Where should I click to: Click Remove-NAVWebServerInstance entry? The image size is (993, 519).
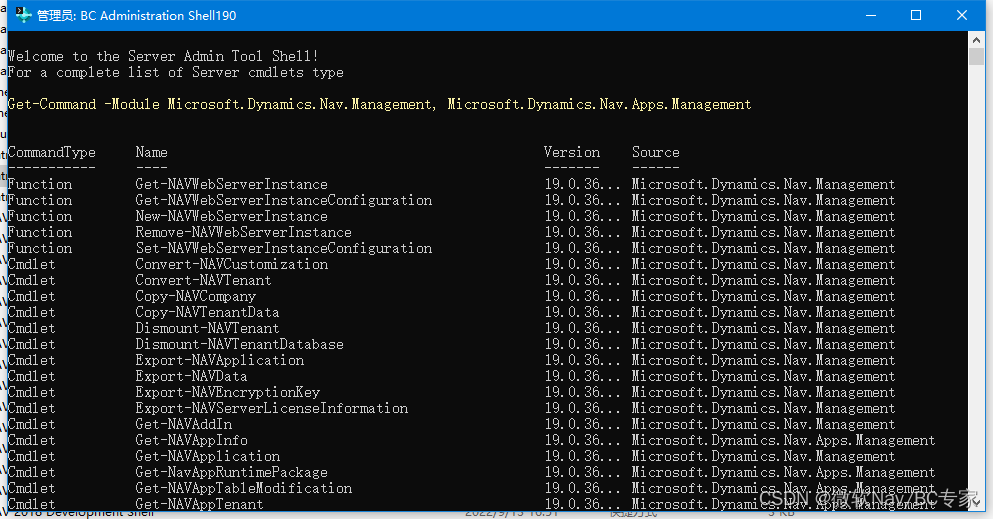coord(244,232)
